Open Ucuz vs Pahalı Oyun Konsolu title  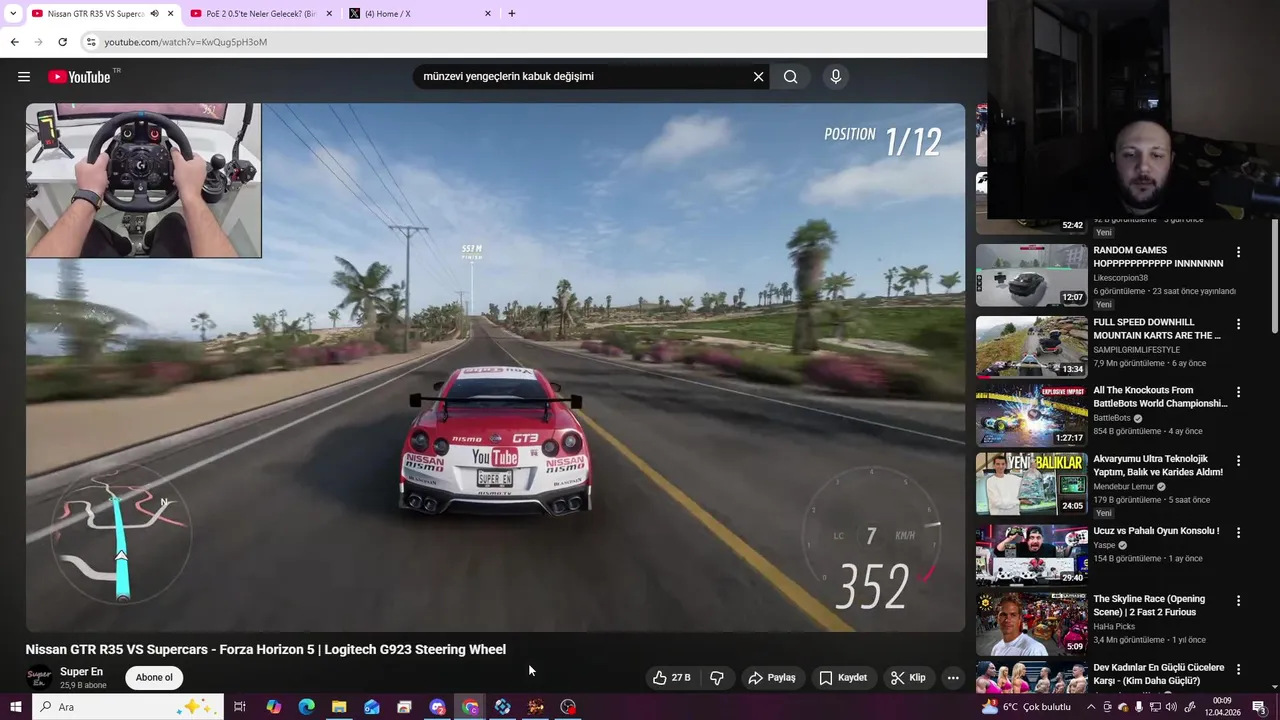[1156, 531]
